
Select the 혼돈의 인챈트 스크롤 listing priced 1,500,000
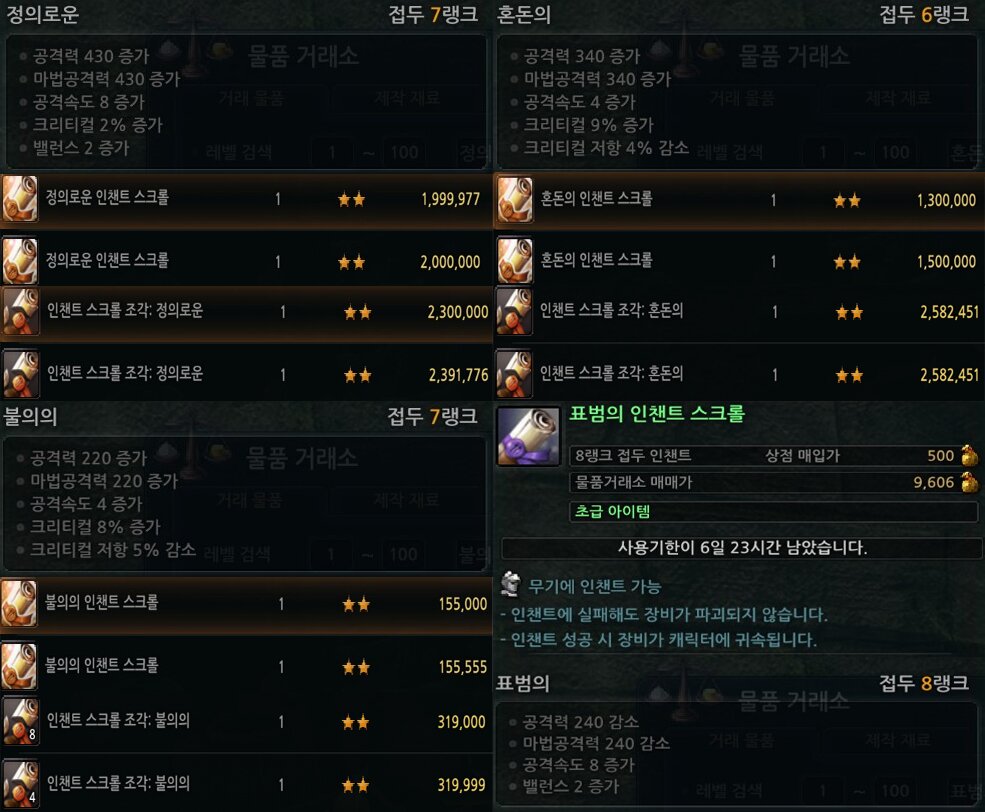739,261
